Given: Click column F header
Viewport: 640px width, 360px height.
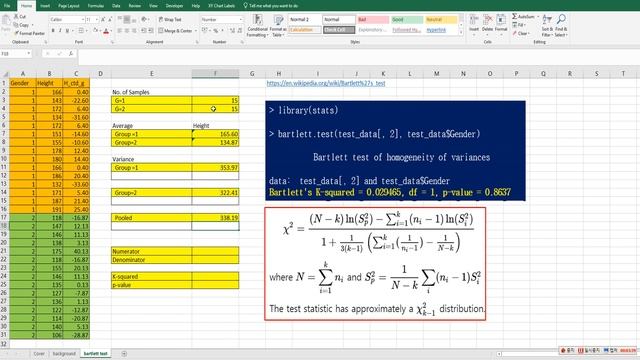Looking at the screenshot, I should [x=216, y=73].
